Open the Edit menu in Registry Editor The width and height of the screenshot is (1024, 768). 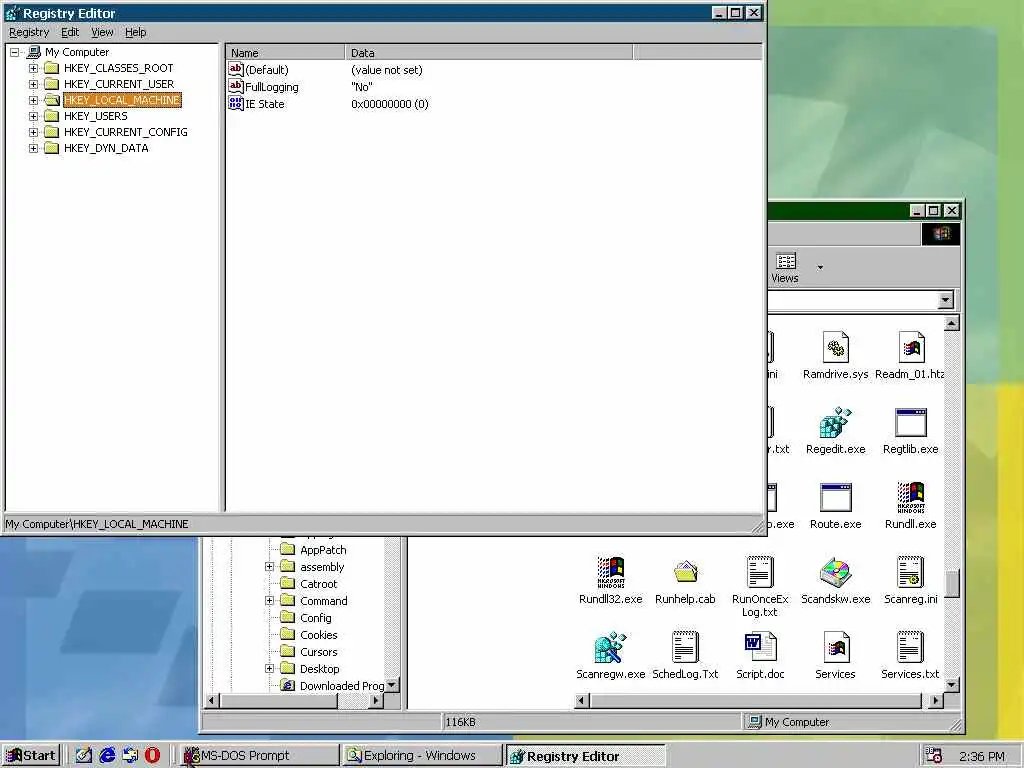pyautogui.click(x=70, y=32)
